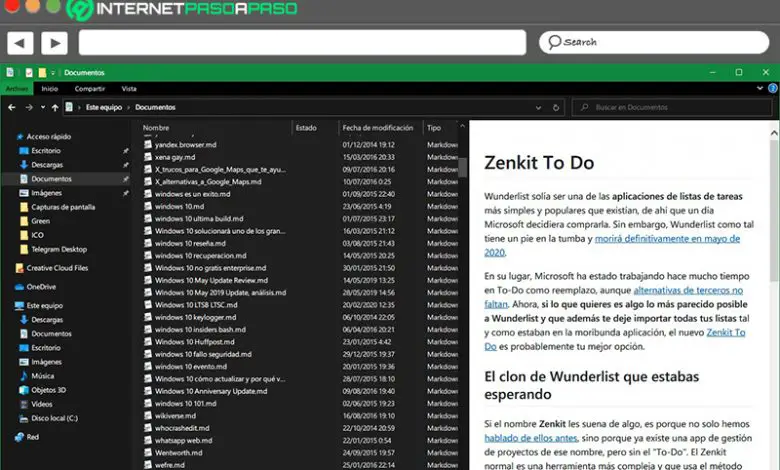Expand the address bar history dropdown
The image size is (780, 470).
click(x=538, y=107)
